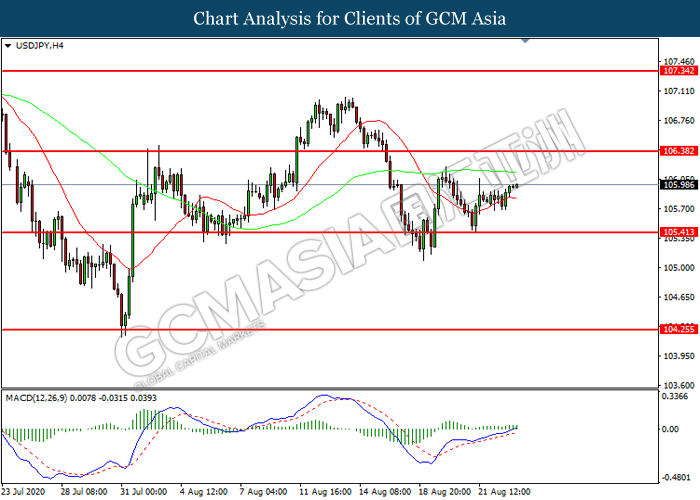This screenshot has width=700, height=500.
Task: Click the 107.460 price axis value
Action: [679, 62]
